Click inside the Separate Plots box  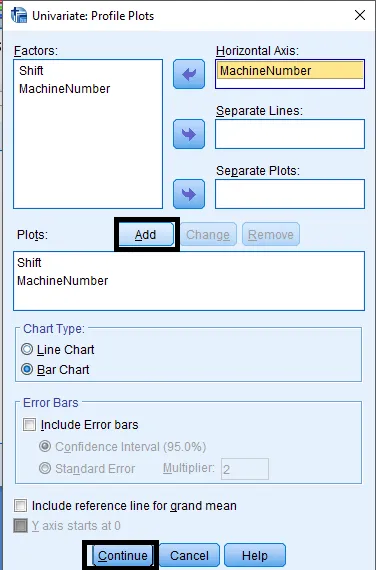[290, 194]
